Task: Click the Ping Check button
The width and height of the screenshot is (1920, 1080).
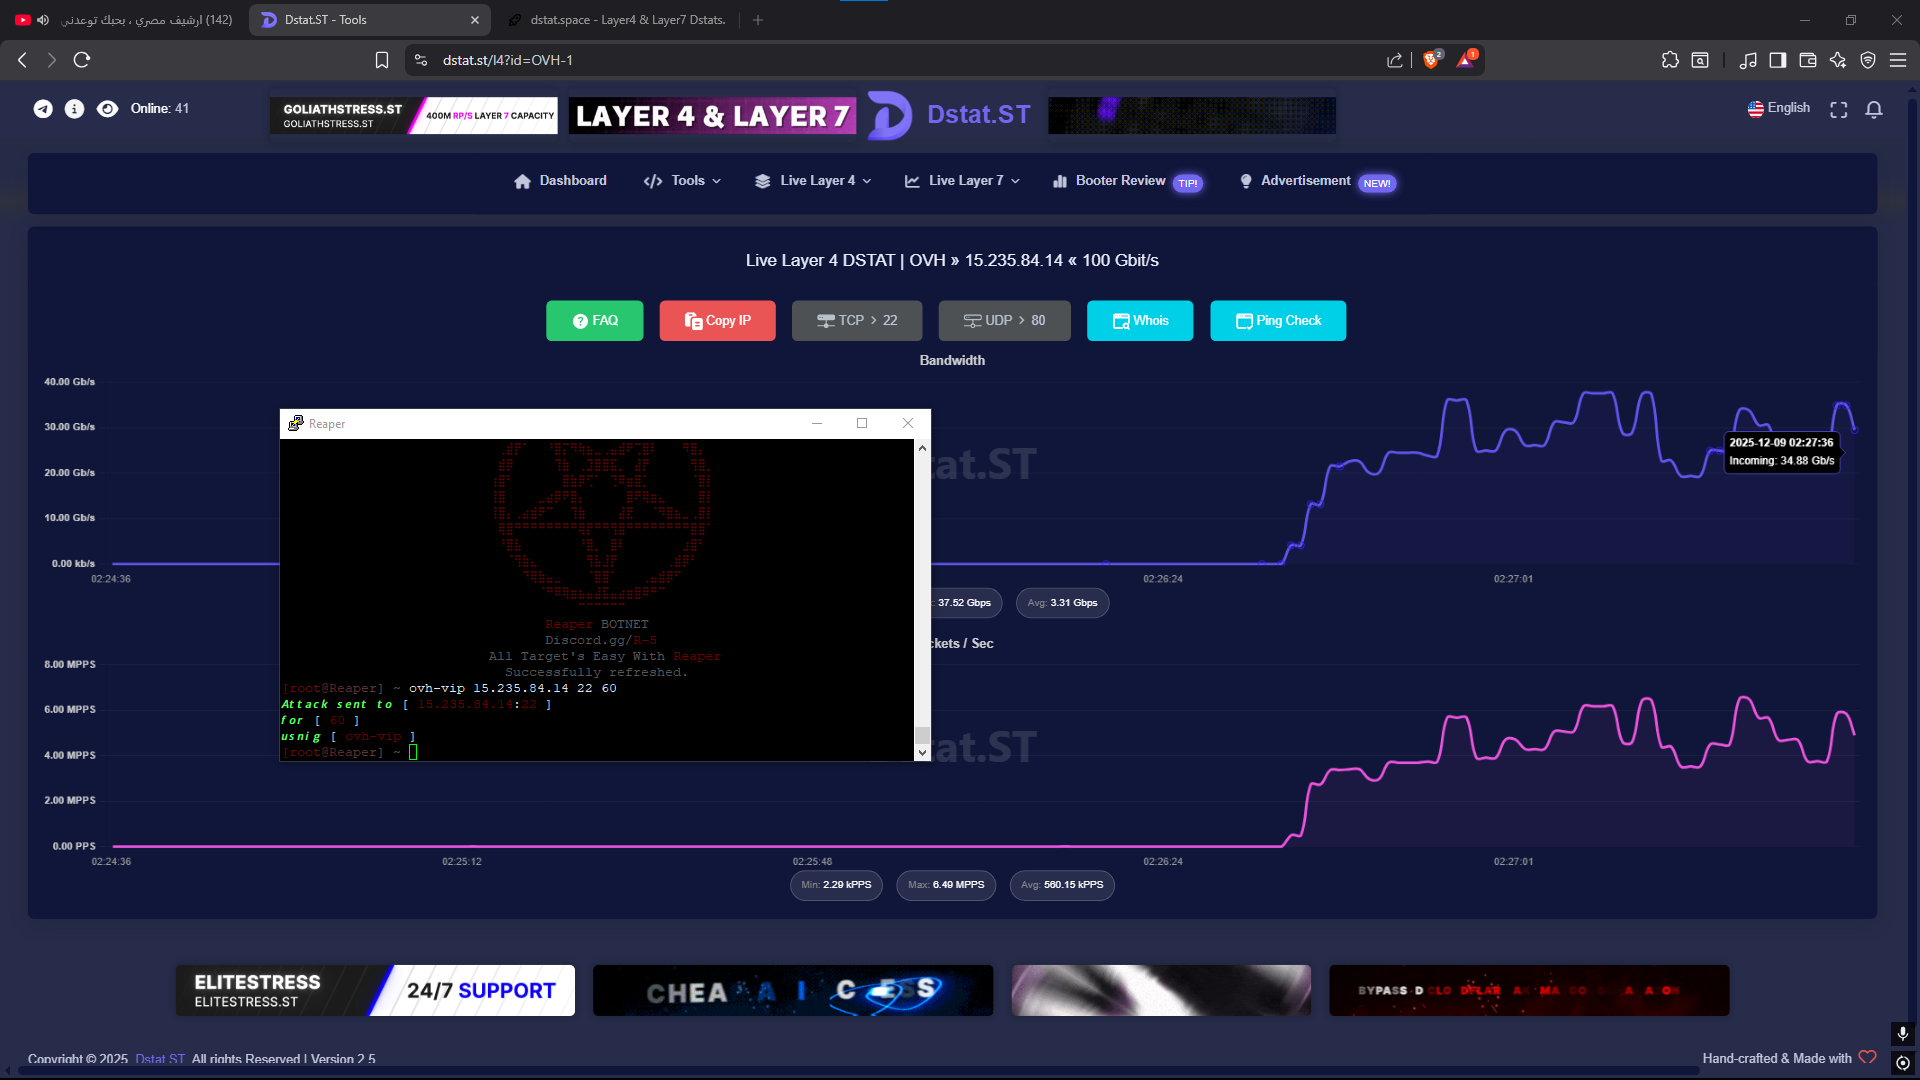Action: pyautogui.click(x=1277, y=321)
